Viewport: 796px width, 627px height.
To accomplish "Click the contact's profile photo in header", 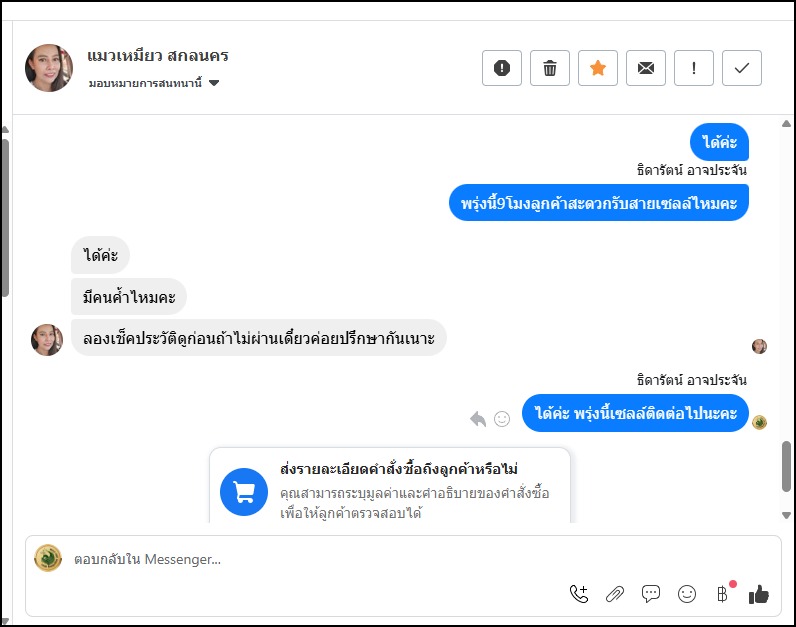I will 49,68.
